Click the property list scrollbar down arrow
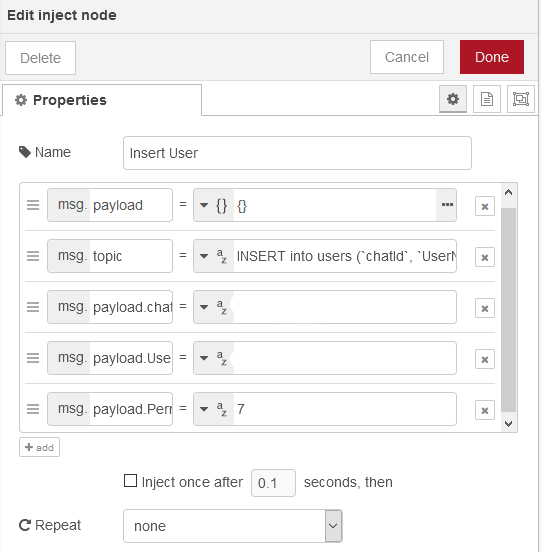 [x=508, y=423]
